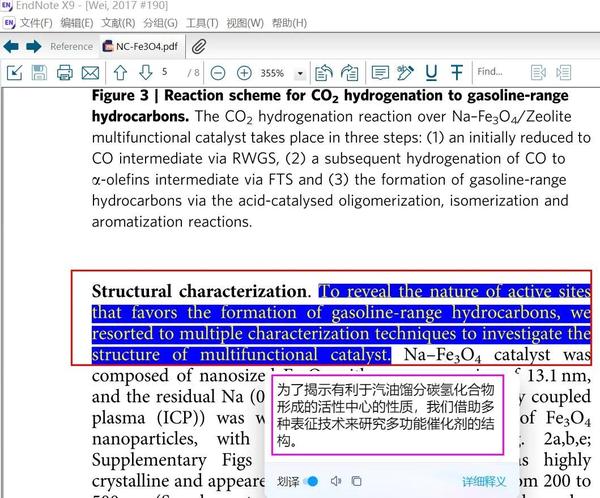Open the 详细释义 link
This screenshot has width=600, height=498.
pos(484,482)
